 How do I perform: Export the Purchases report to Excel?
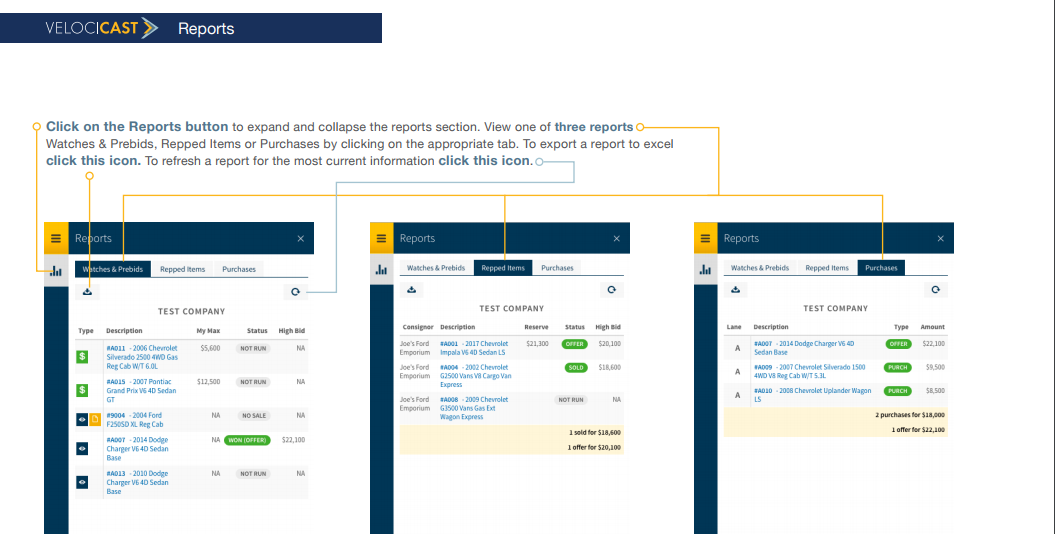tap(736, 290)
